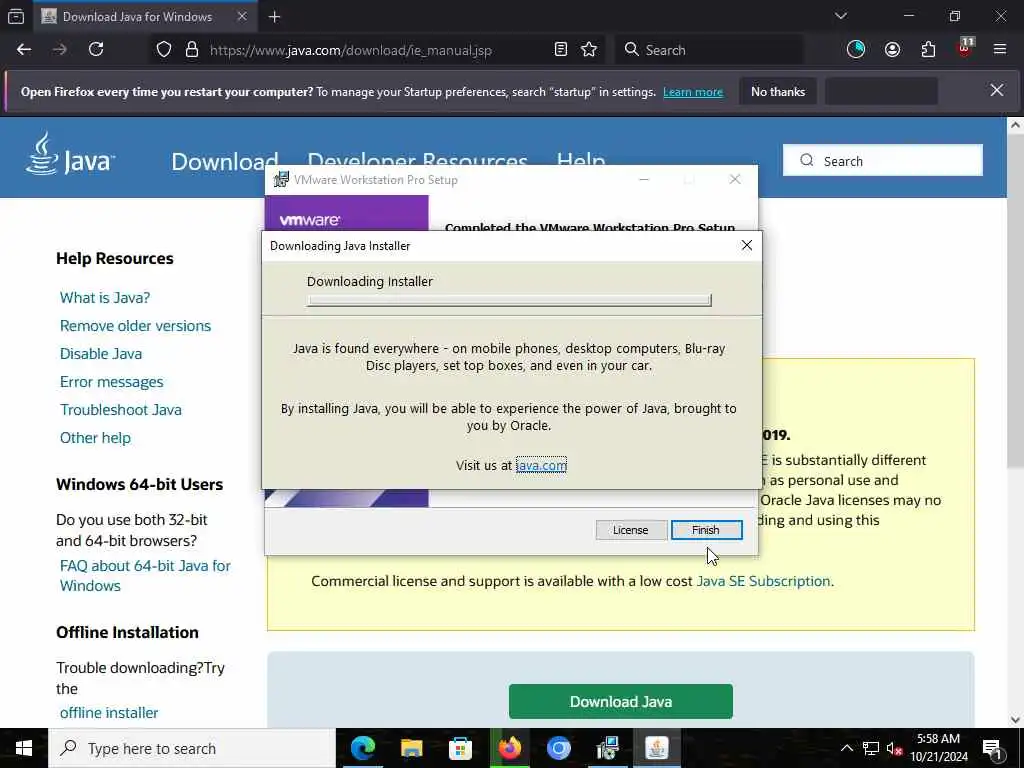This screenshot has width=1024, height=768.
Task: Open Learn more link in notification
Action: click(693, 92)
